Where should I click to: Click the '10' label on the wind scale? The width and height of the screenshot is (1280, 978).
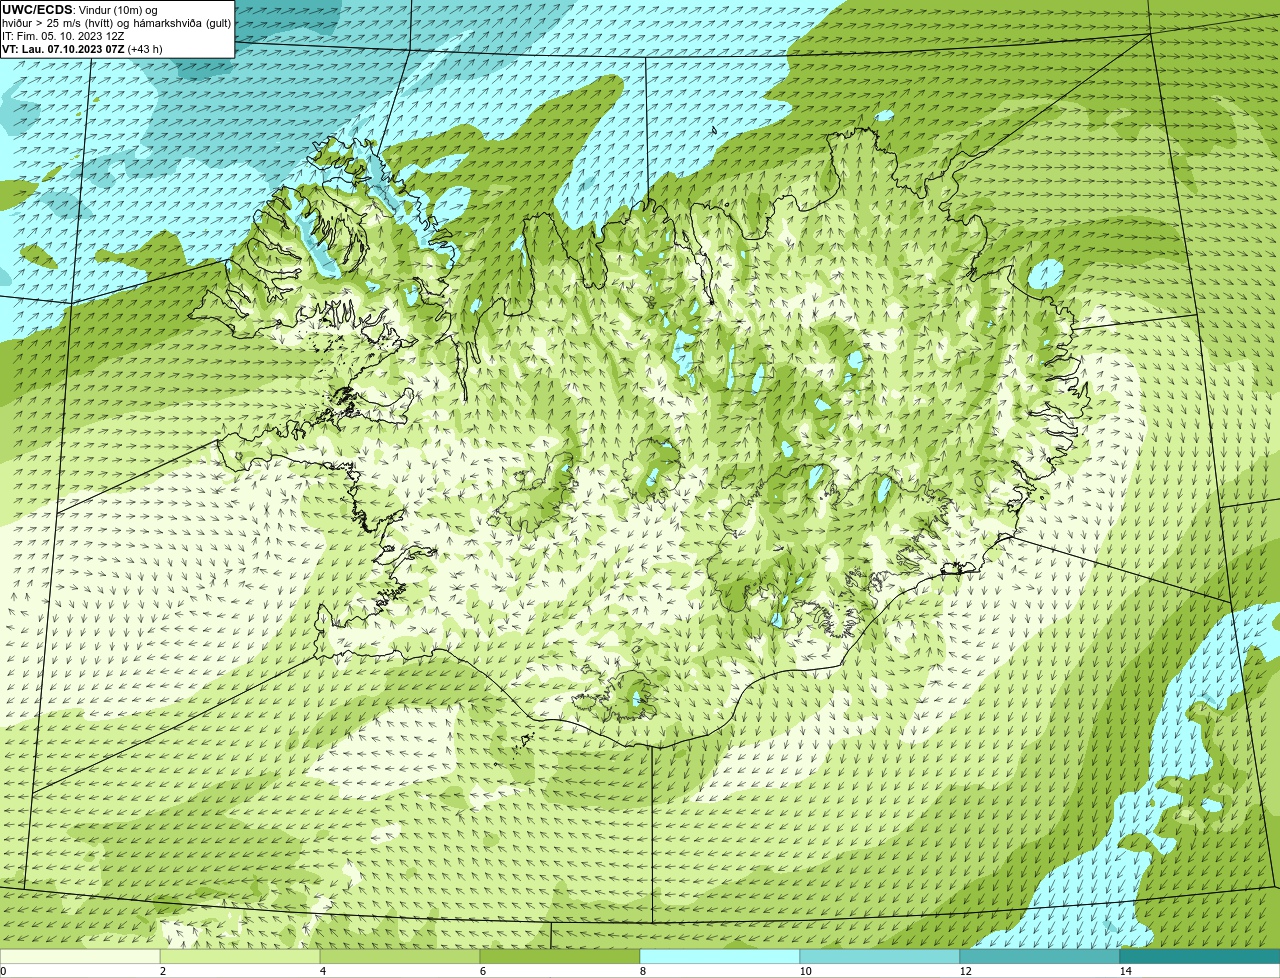point(805,971)
